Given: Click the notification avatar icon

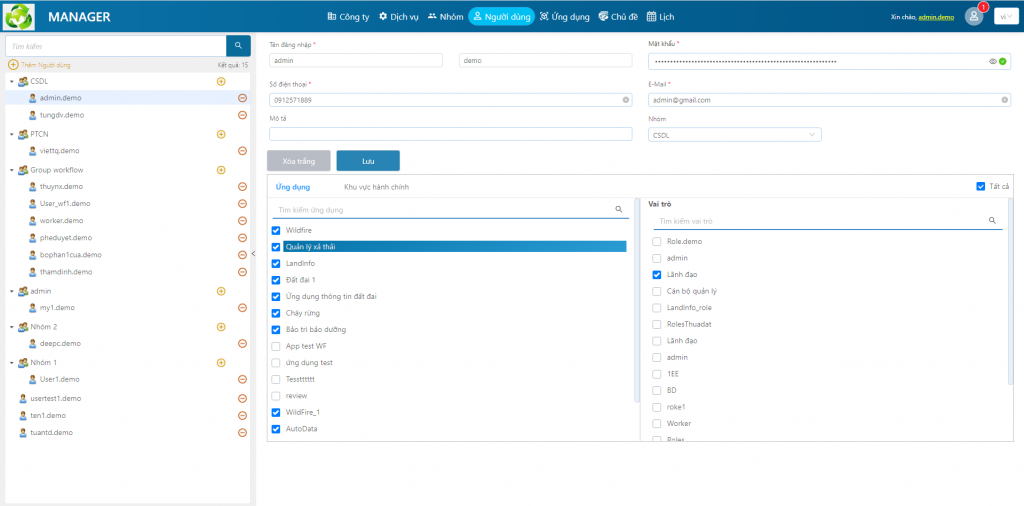Looking at the screenshot, I should 973,16.
